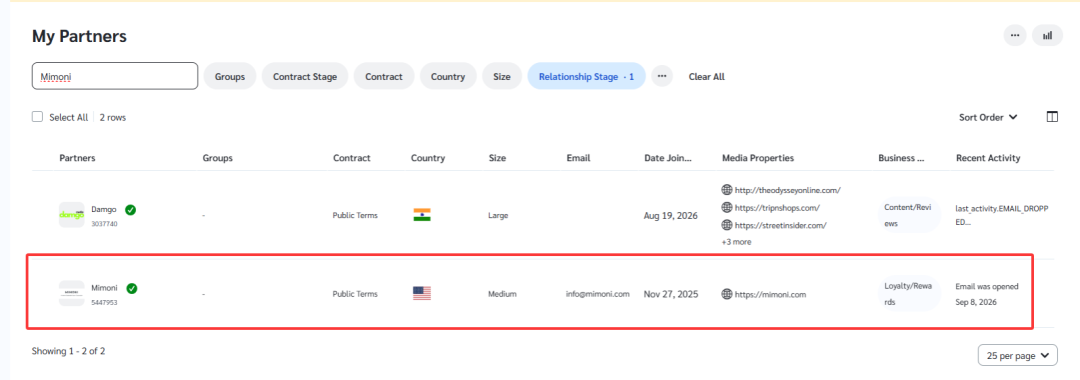Click the column layout icon beside Sort Order
Viewport: 1080px width, 380px height.
[1052, 117]
